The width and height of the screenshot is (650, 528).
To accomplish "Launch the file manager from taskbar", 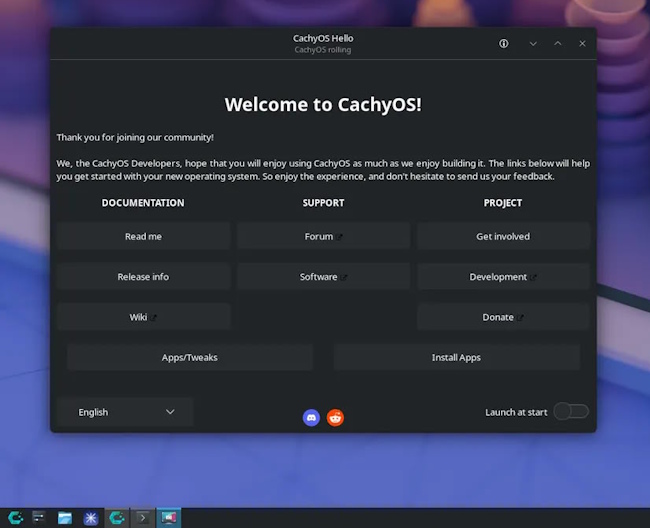I will [65, 518].
